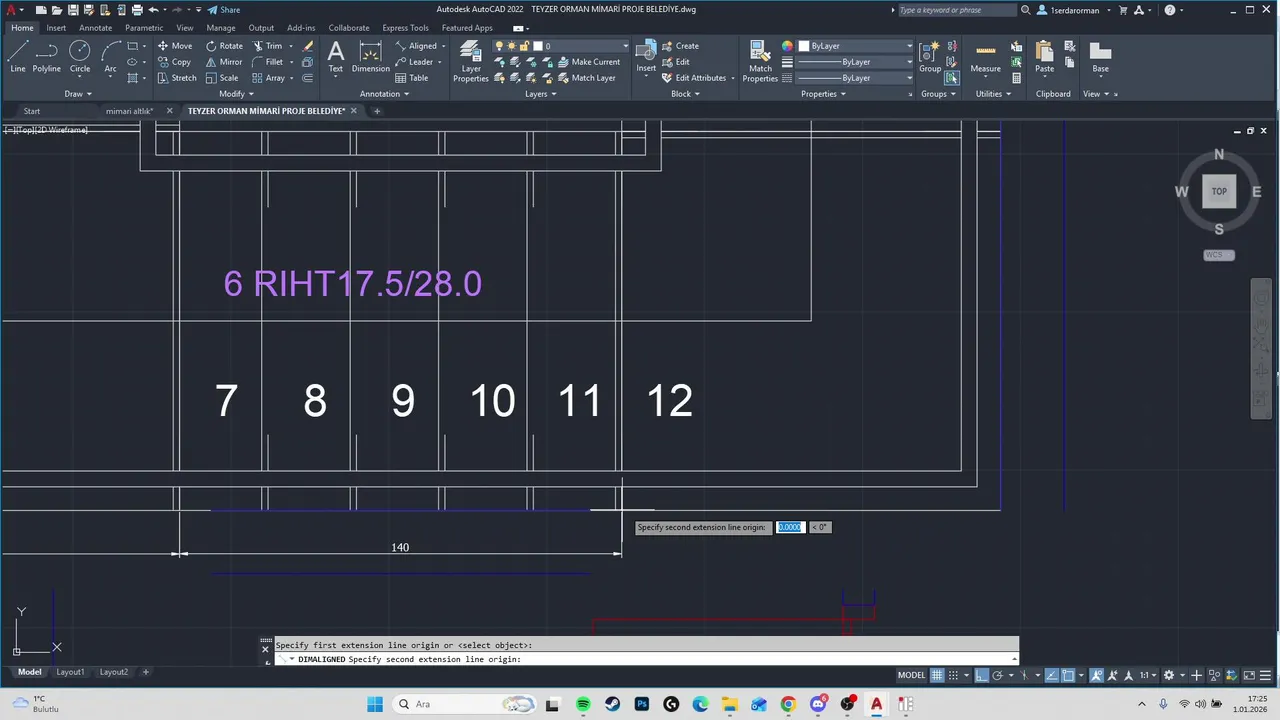
Task: Click the object color wheel swatch
Action: (787, 46)
